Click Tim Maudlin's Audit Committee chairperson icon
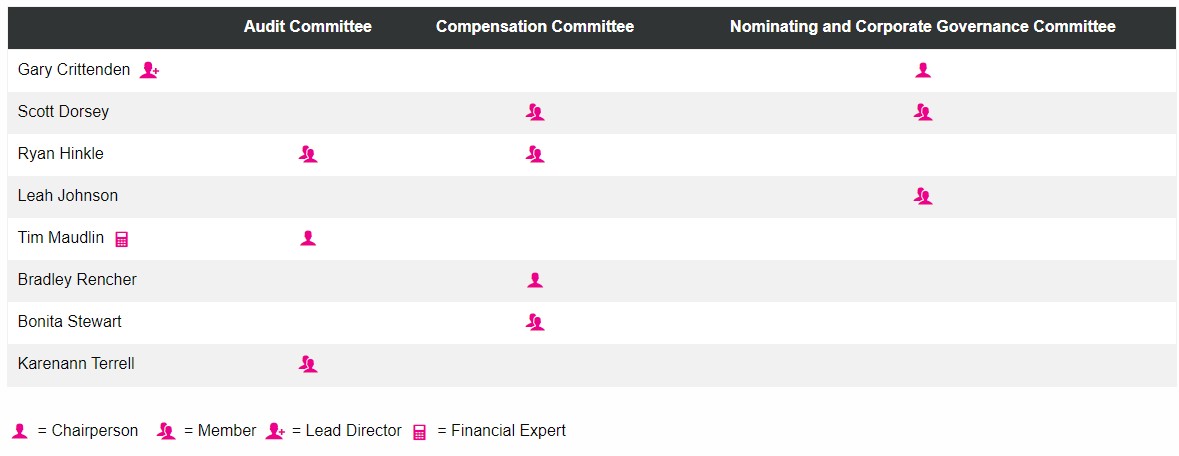 [308, 238]
